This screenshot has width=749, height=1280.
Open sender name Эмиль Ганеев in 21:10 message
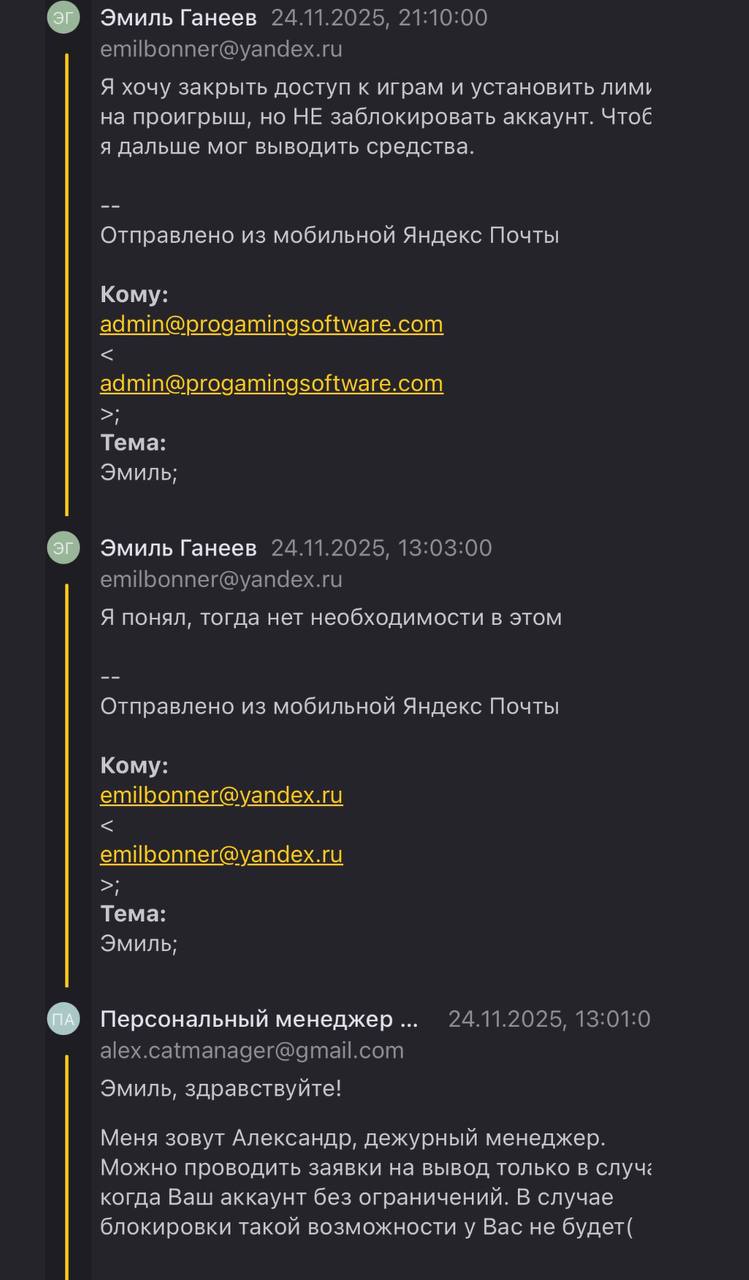coord(178,18)
